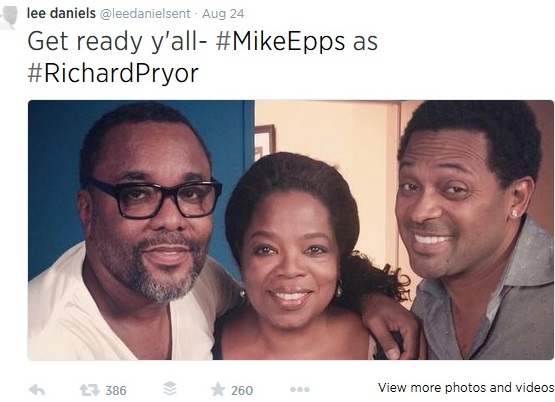Click the reply arrow icon
Viewport: 555px width, 402px height.
point(37,390)
